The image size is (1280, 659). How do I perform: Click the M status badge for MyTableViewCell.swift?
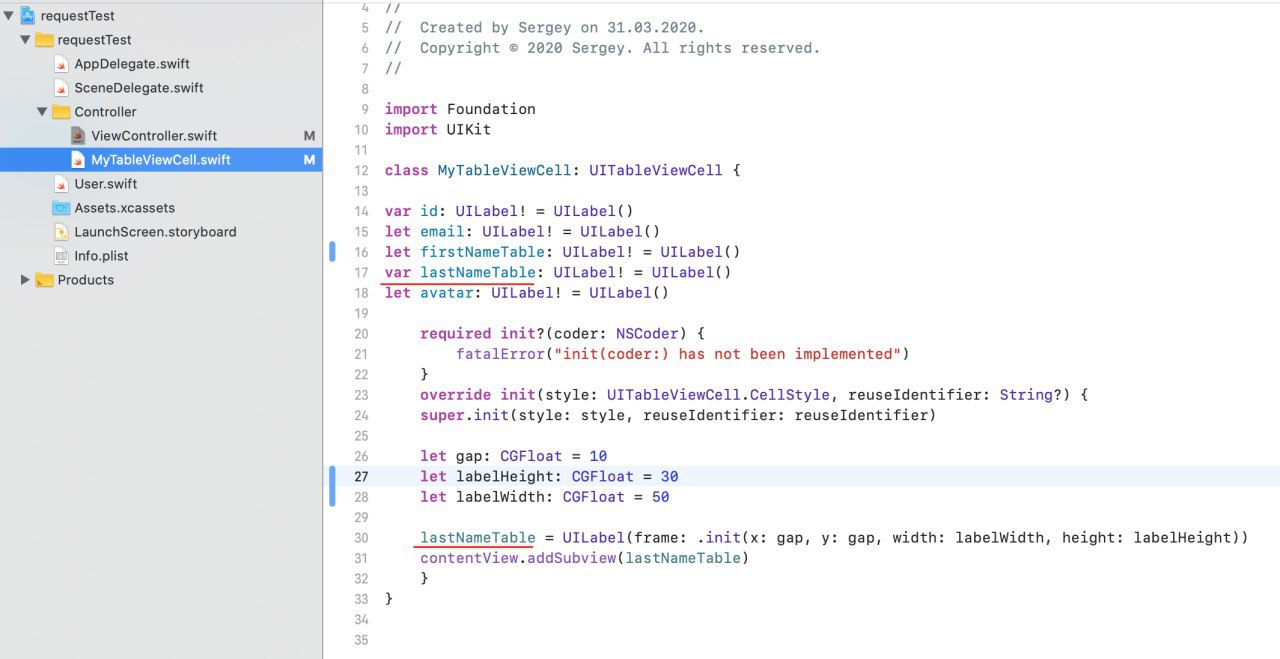[309, 160]
